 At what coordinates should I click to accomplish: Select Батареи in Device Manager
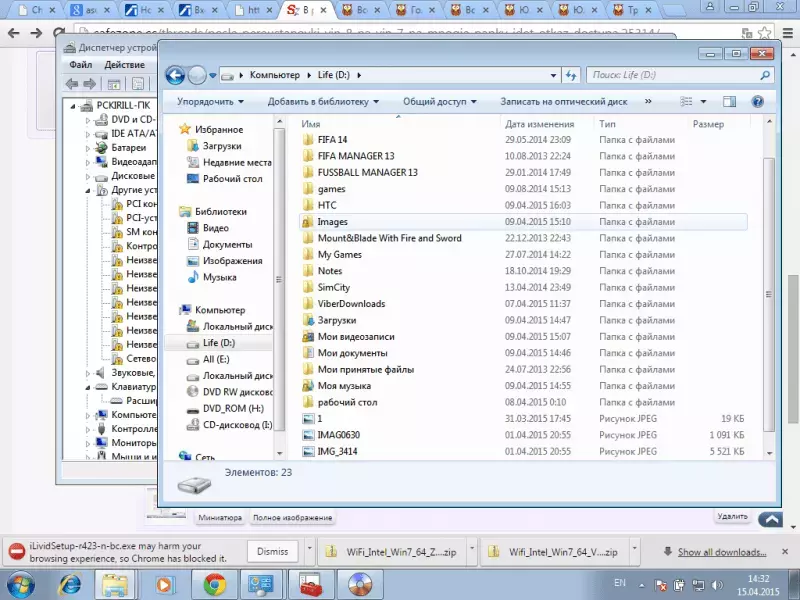tap(128, 148)
